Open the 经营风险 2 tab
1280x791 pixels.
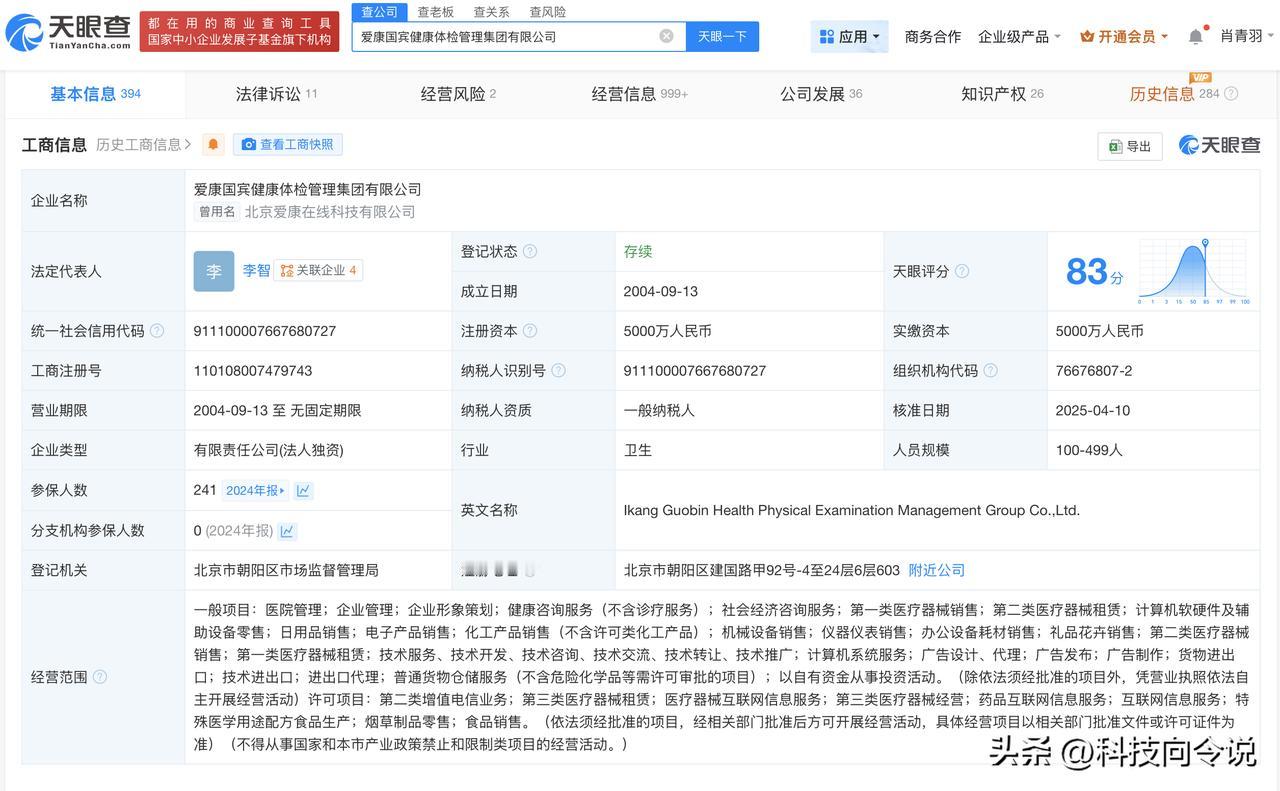tap(458, 94)
